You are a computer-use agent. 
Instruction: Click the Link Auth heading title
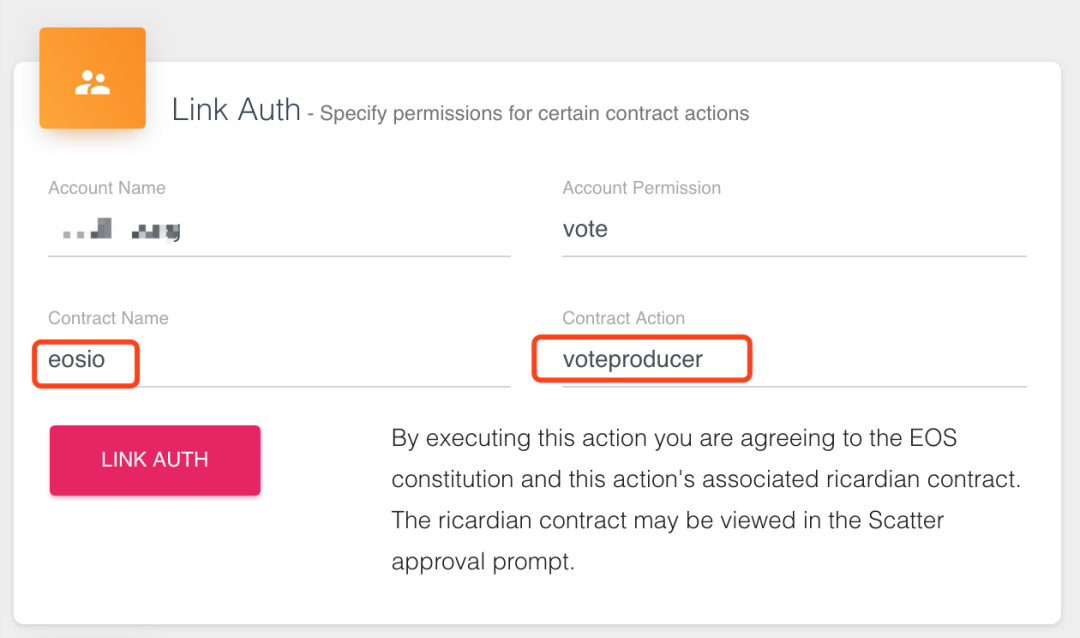tap(236, 110)
